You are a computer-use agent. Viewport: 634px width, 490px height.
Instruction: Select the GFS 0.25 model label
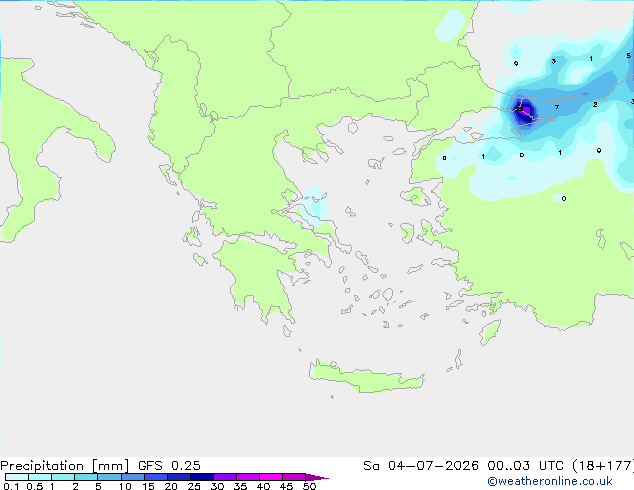(169, 466)
